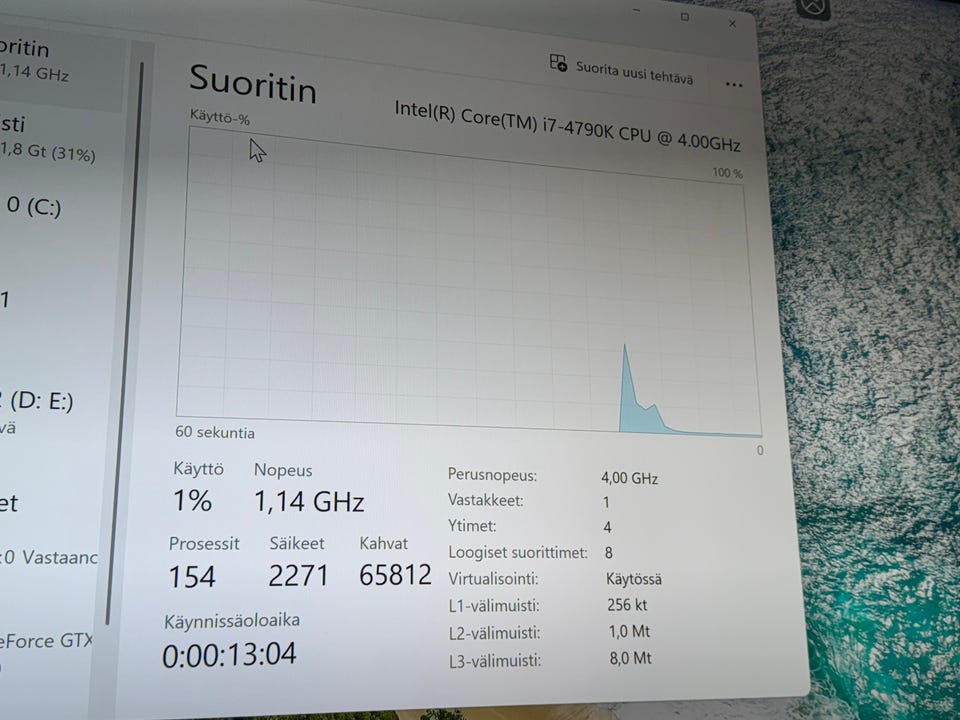Click the Perusnopeus label
Screen dimensions: 960x720
click(x=492, y=475)
